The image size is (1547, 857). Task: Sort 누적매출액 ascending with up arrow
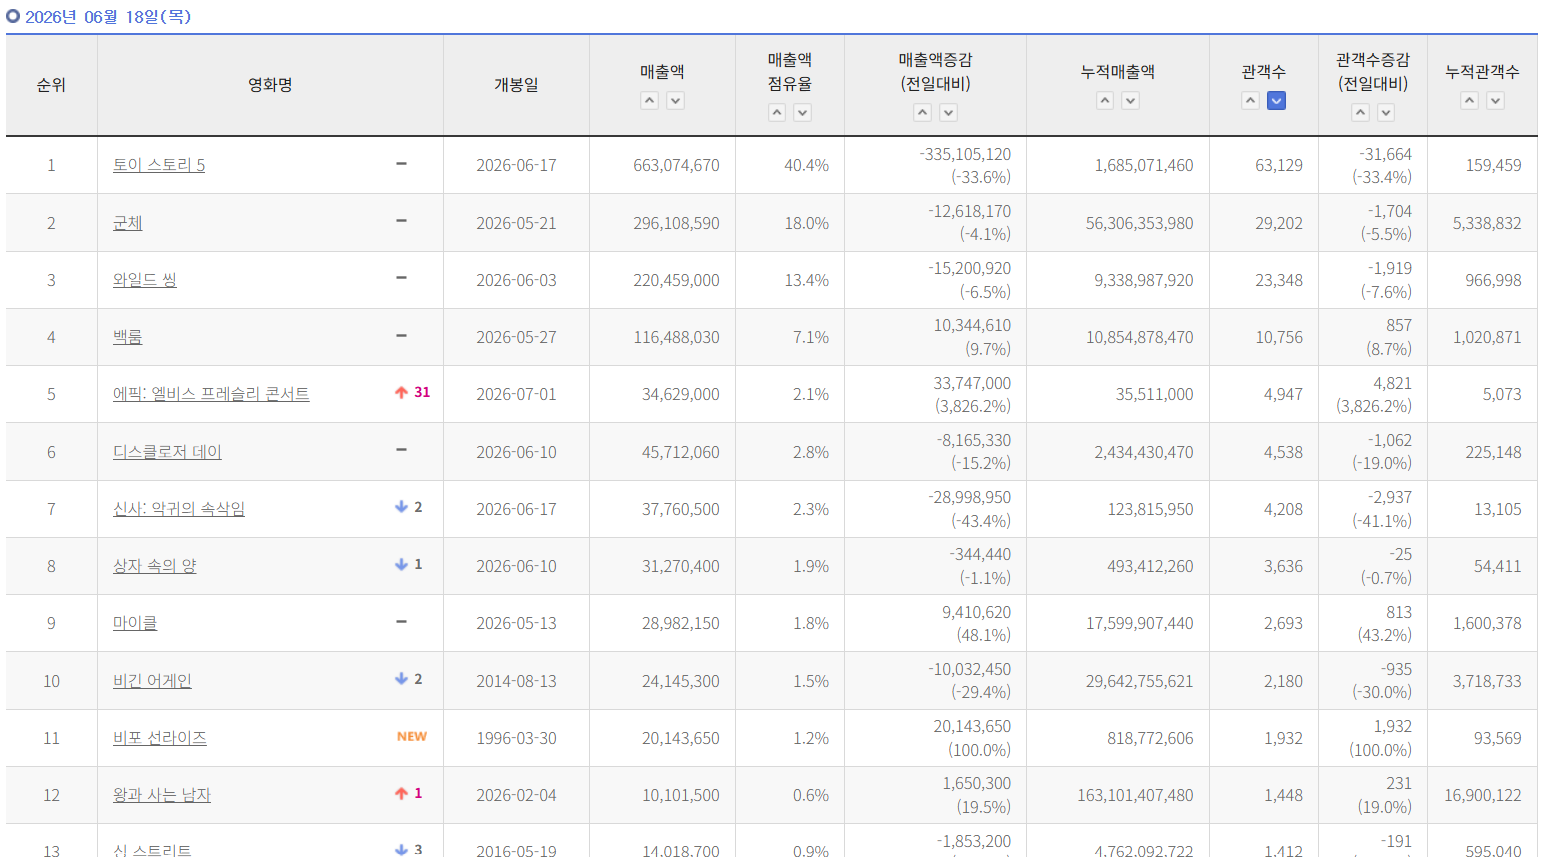pyautogui.click(x=1105, y=100)
